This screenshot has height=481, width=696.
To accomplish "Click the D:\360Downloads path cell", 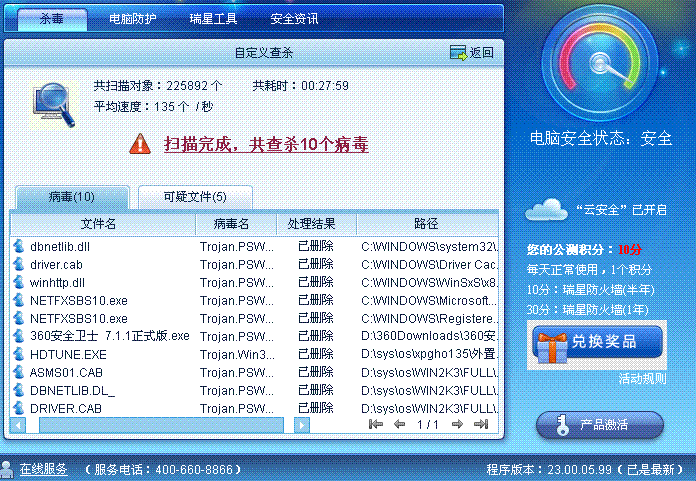I will pyautogui.click(x=430, y=336).
